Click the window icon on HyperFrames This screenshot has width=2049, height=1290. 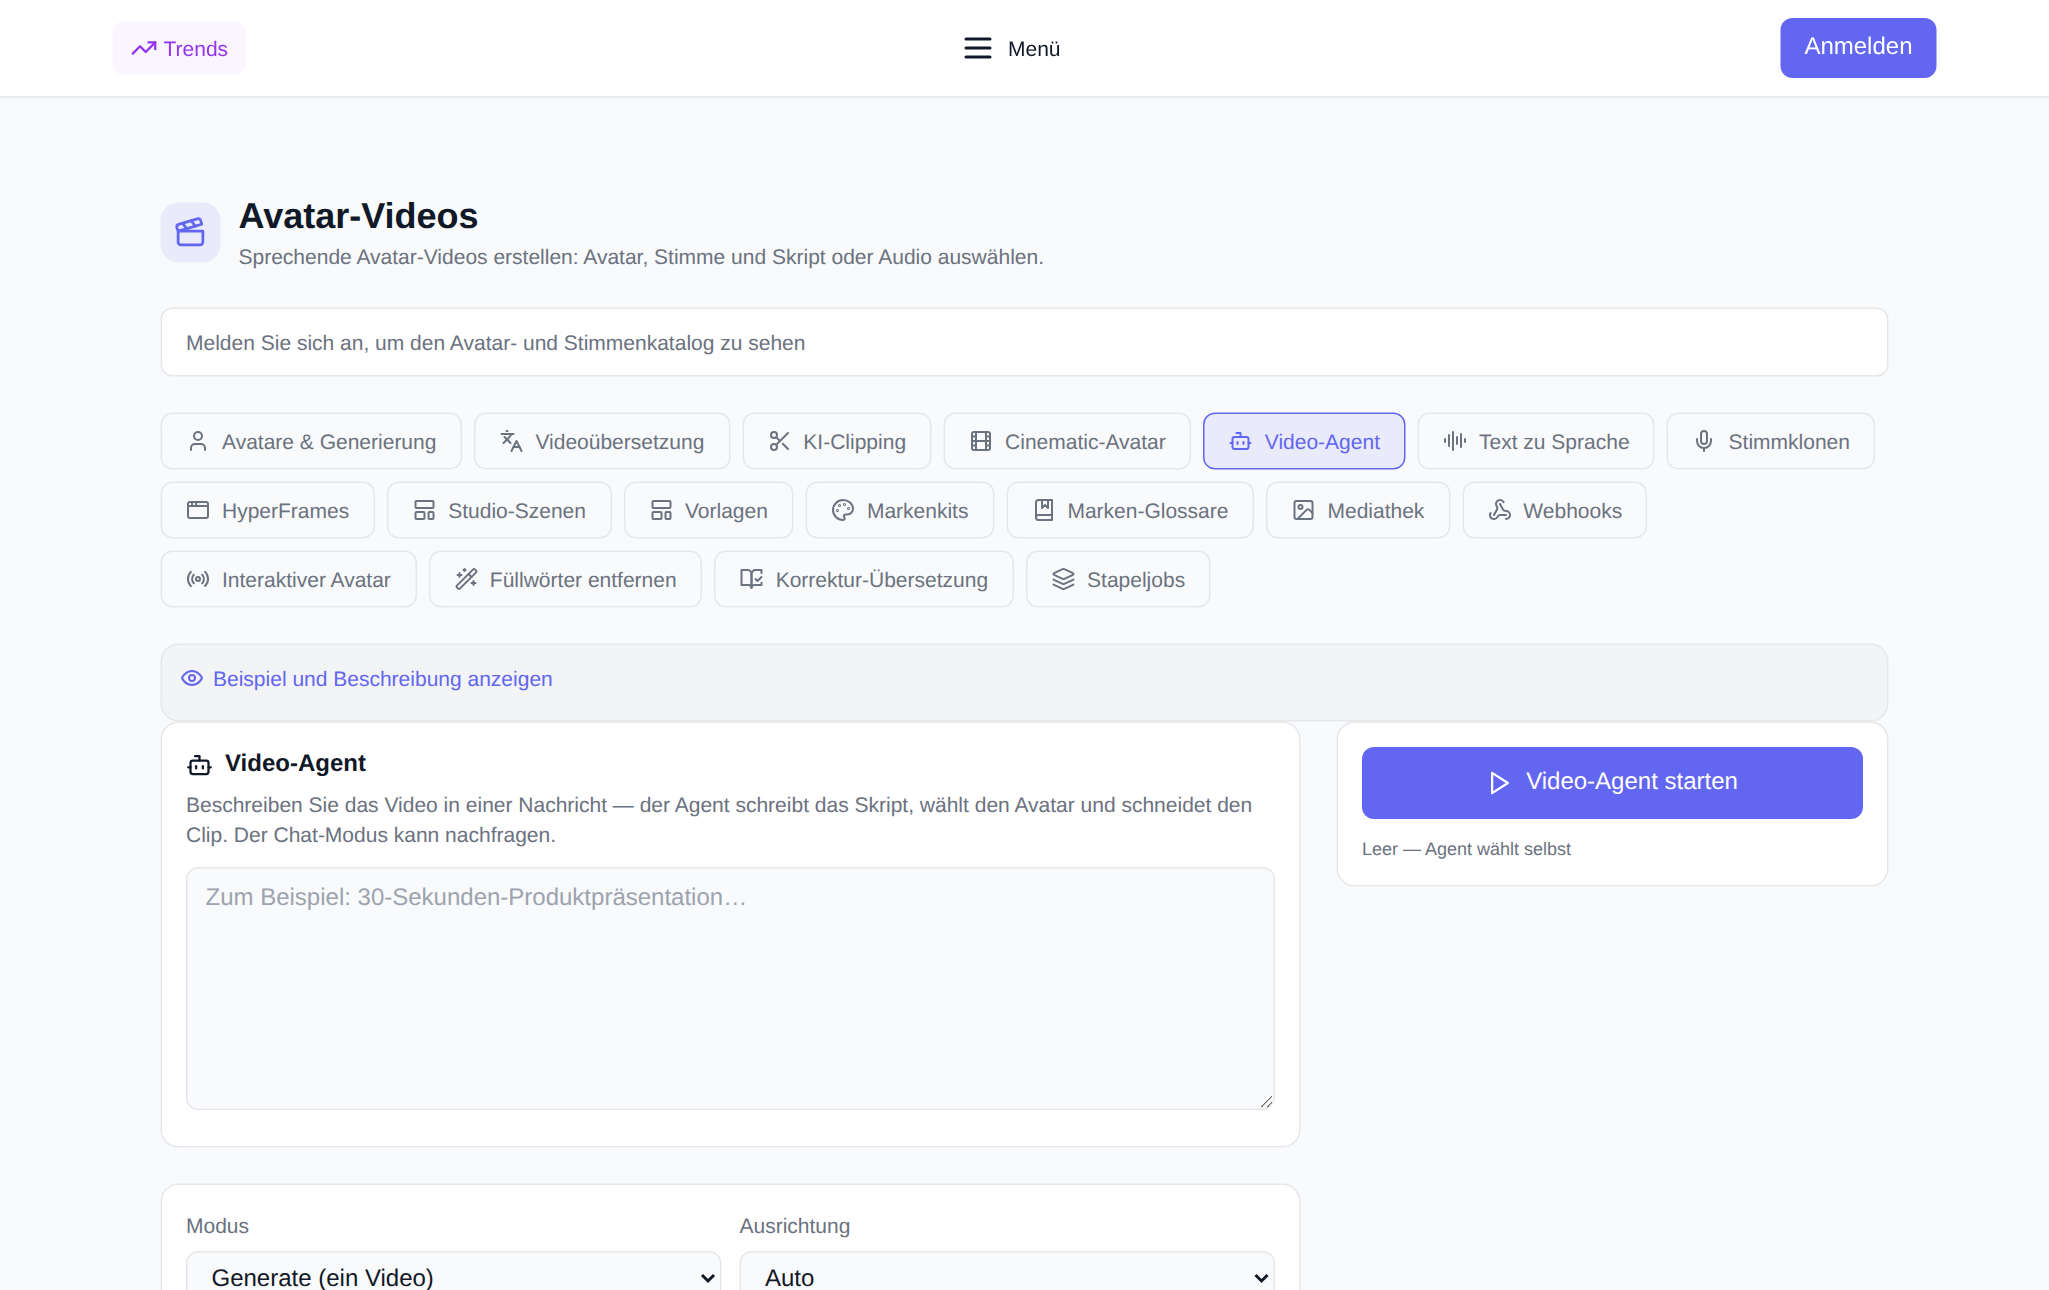(198, 510)
